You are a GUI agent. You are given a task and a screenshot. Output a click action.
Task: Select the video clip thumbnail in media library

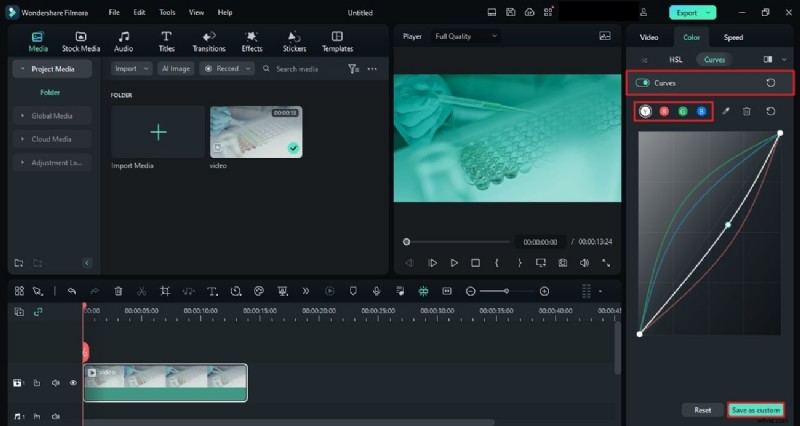(256, 132)
